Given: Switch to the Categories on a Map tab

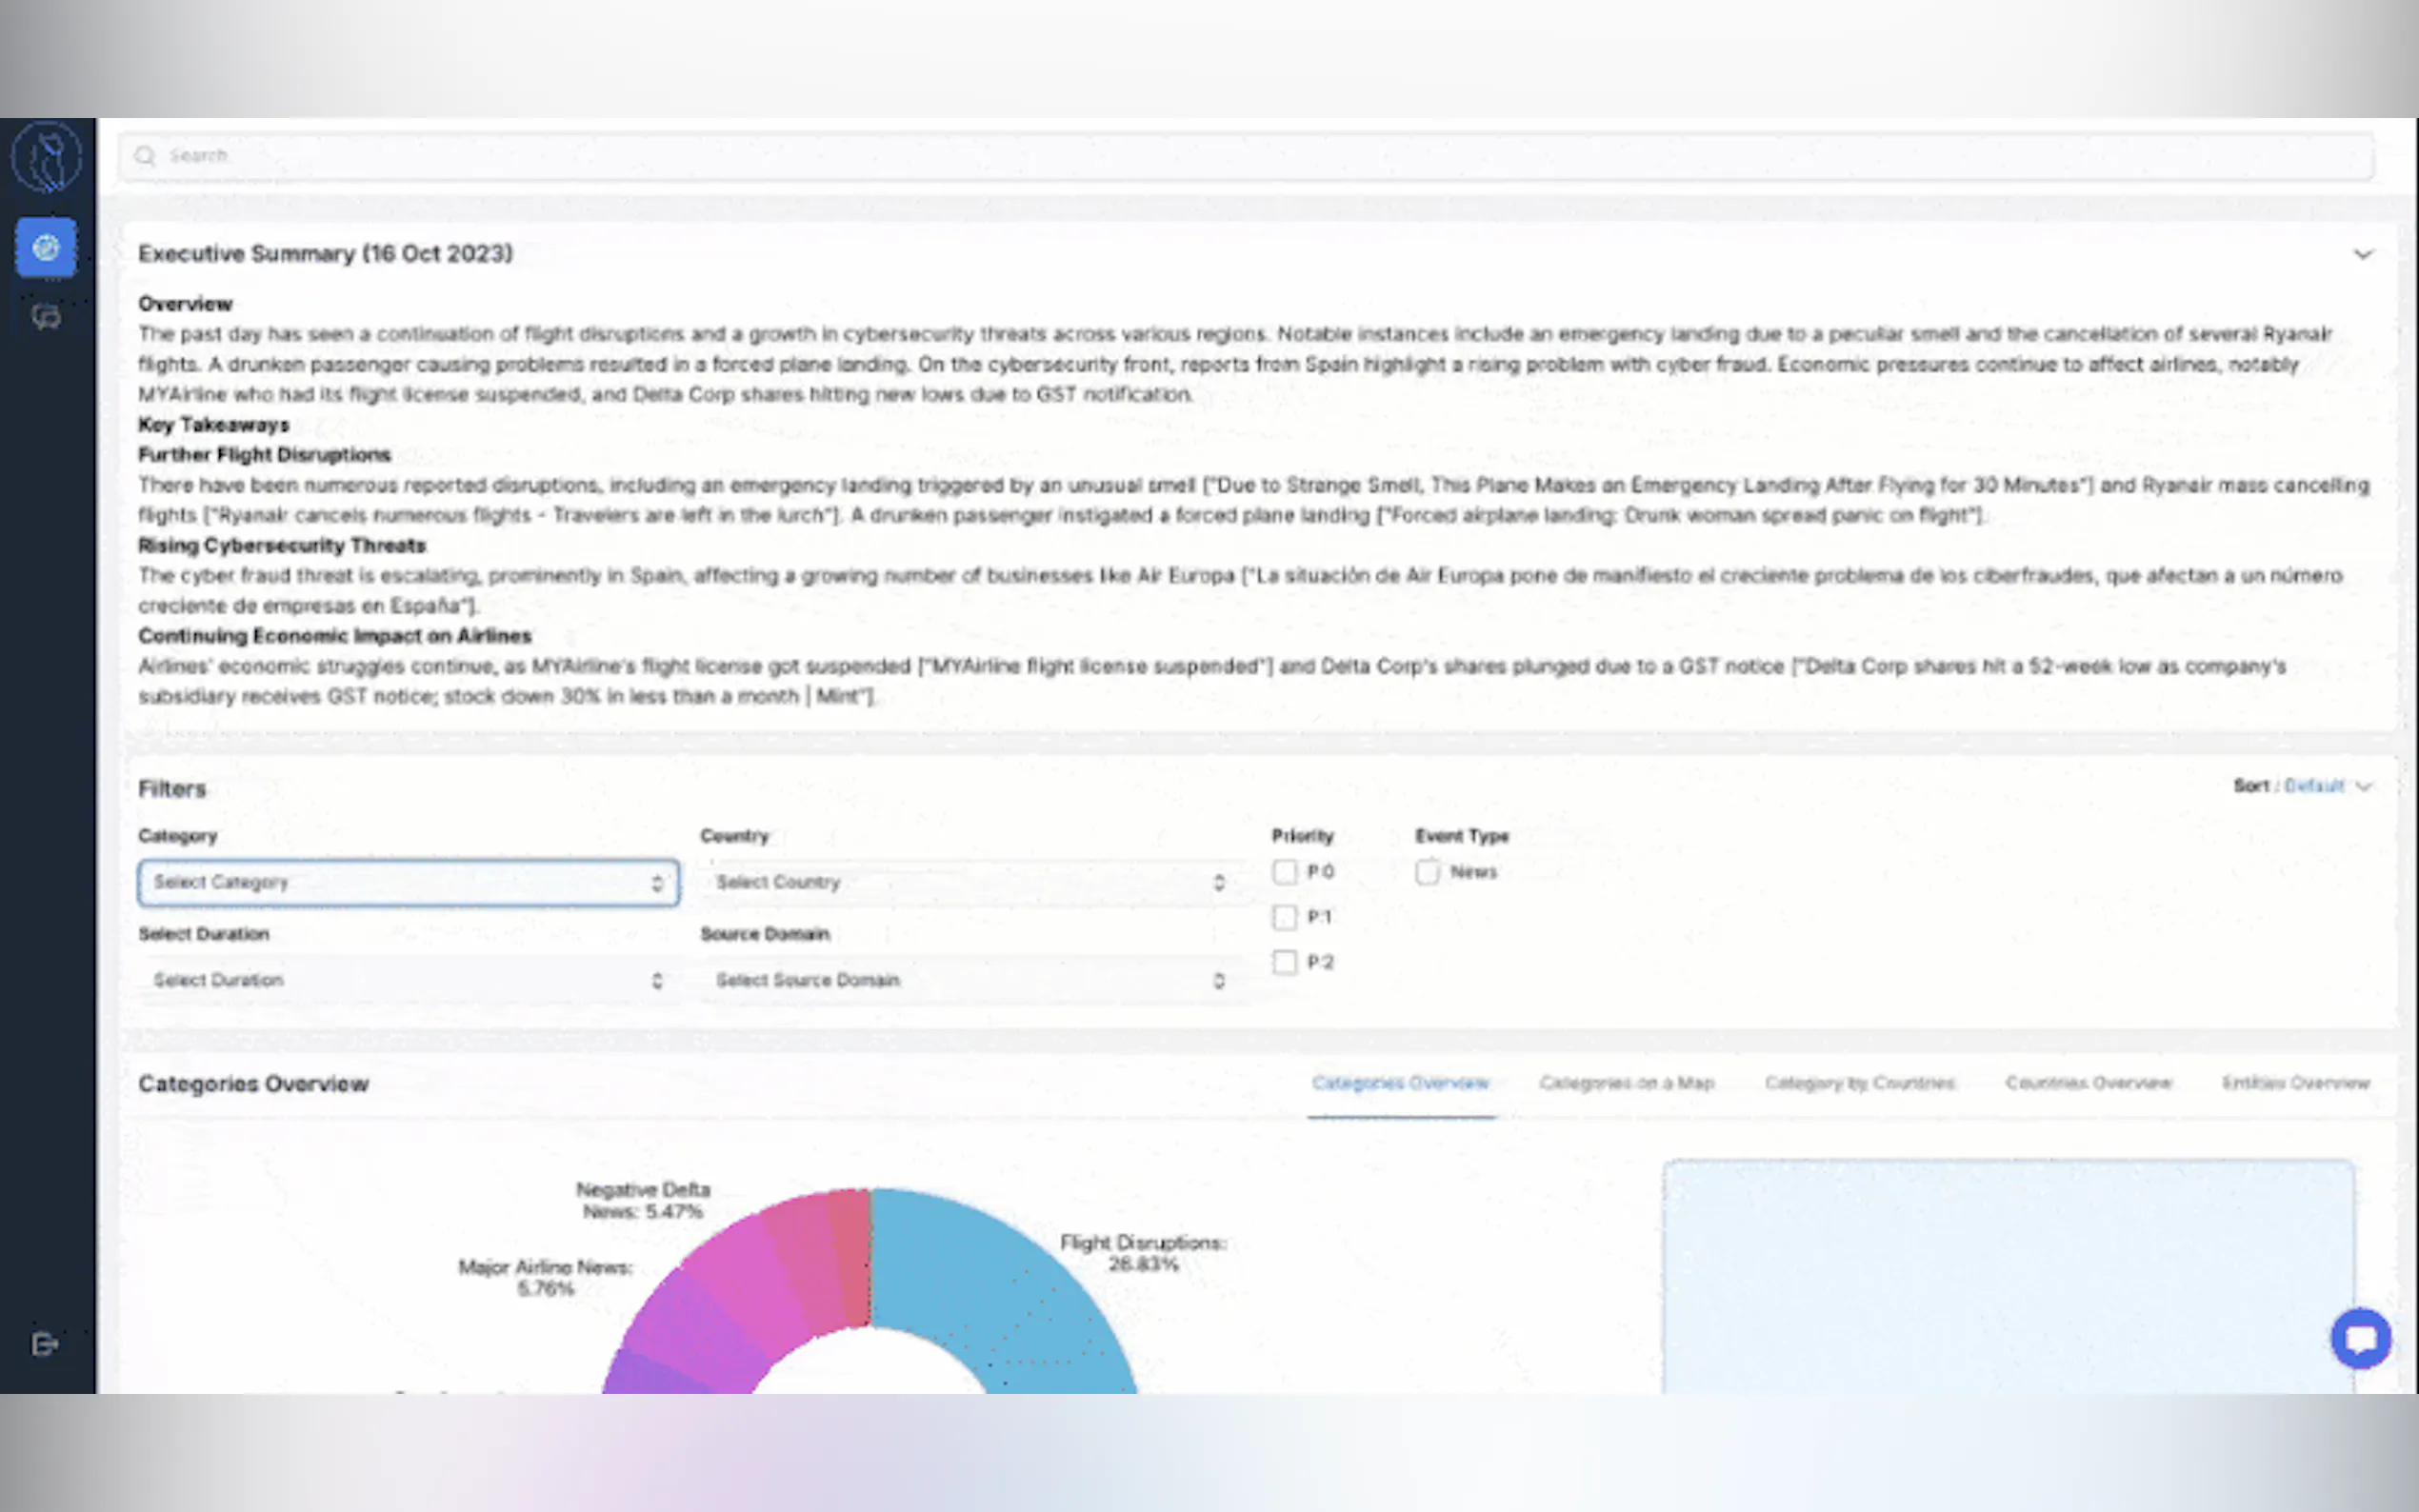Looking at the screenshot, I should [1626, 1083].
